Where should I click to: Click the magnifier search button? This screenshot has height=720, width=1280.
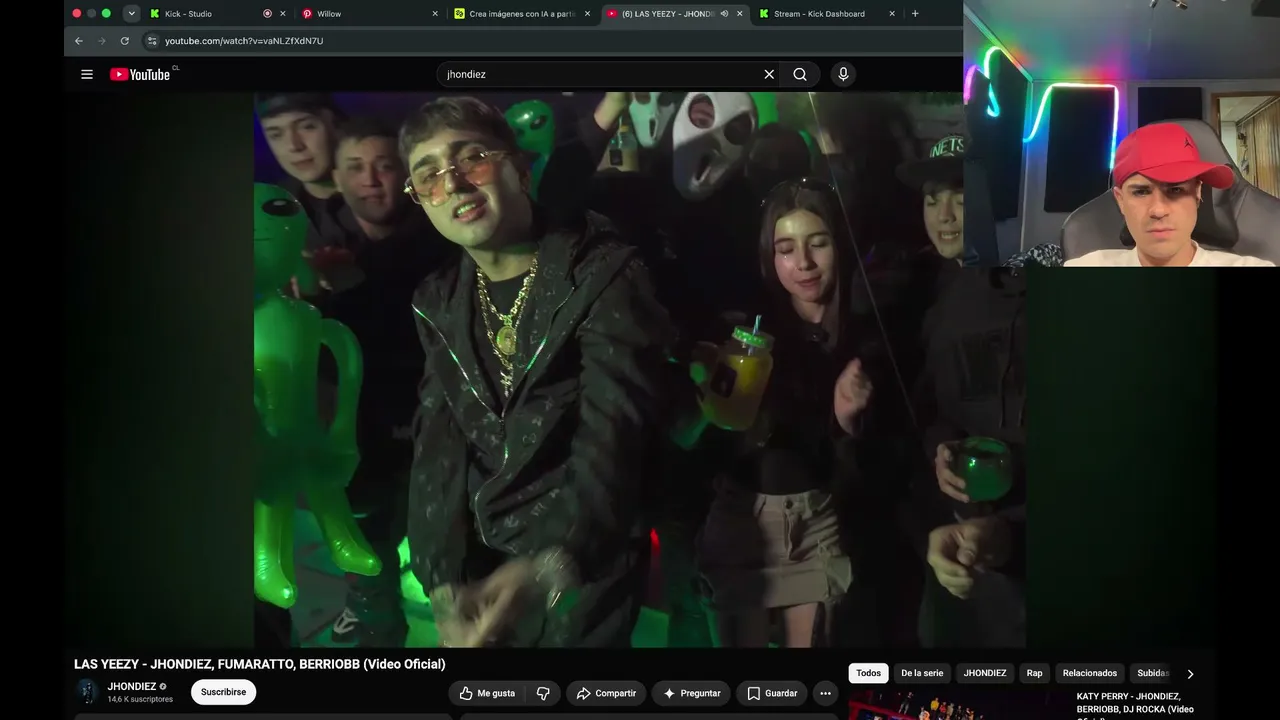800,74
